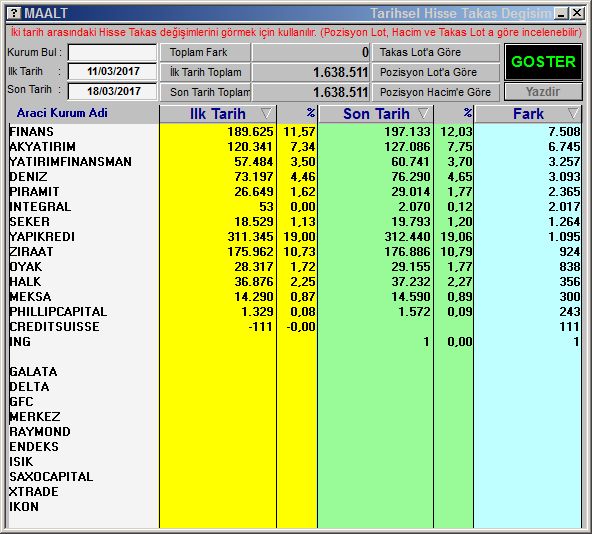Click the GOSTER button
Viewport: 592px width, 534px height.
[543, 62]
